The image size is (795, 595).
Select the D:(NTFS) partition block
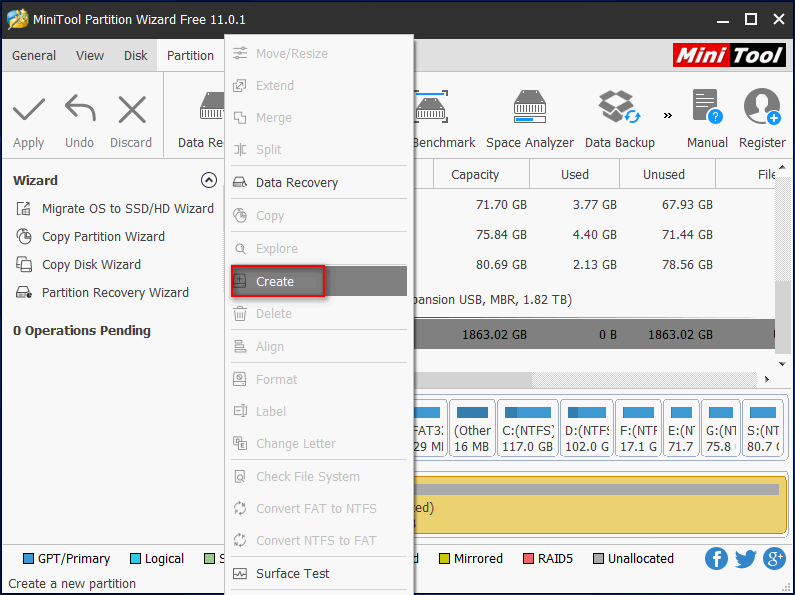pos(587,428)
